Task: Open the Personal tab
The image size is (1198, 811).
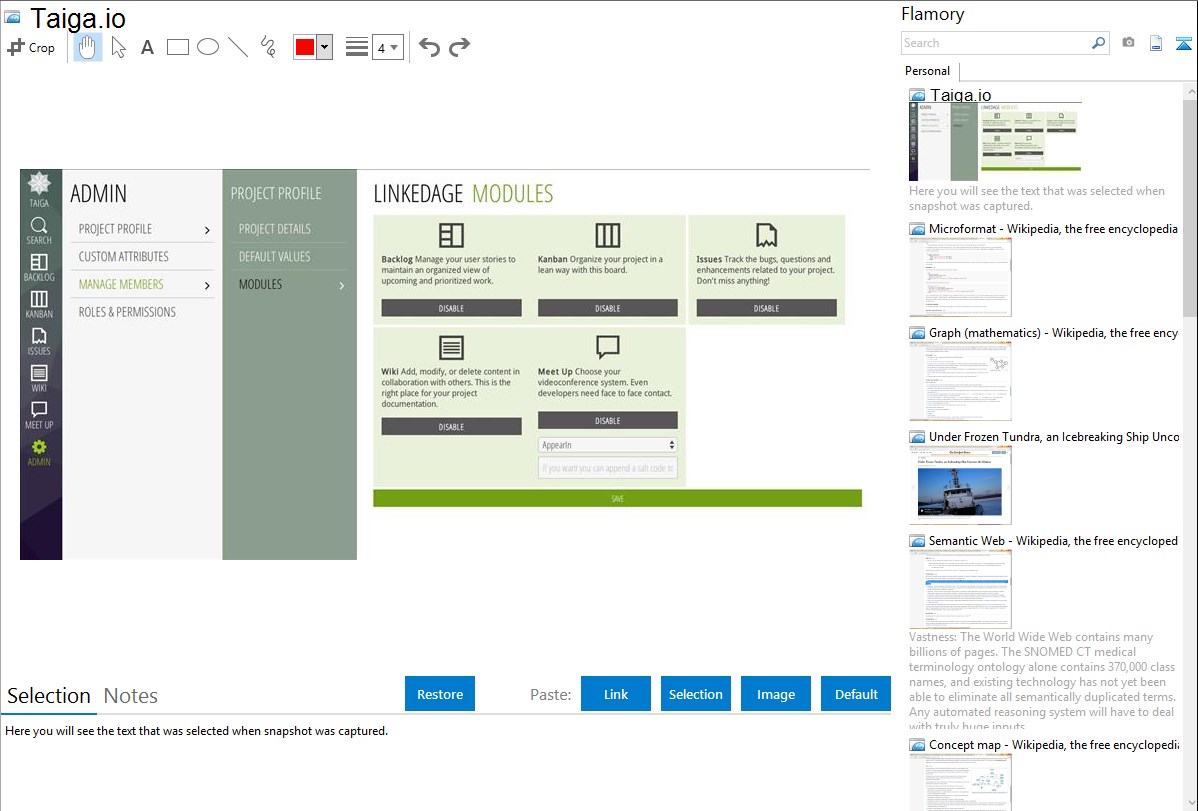Action: [927, 71]
